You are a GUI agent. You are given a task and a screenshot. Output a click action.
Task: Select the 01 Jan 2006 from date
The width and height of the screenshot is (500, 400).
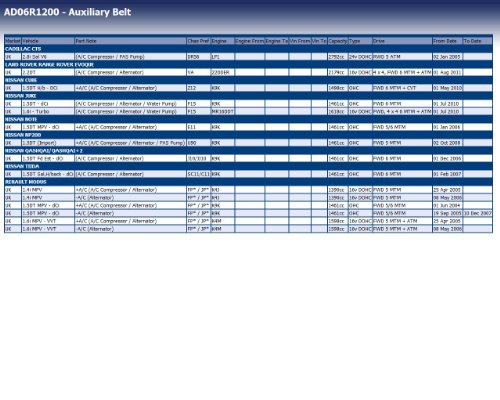coord(447,127)
